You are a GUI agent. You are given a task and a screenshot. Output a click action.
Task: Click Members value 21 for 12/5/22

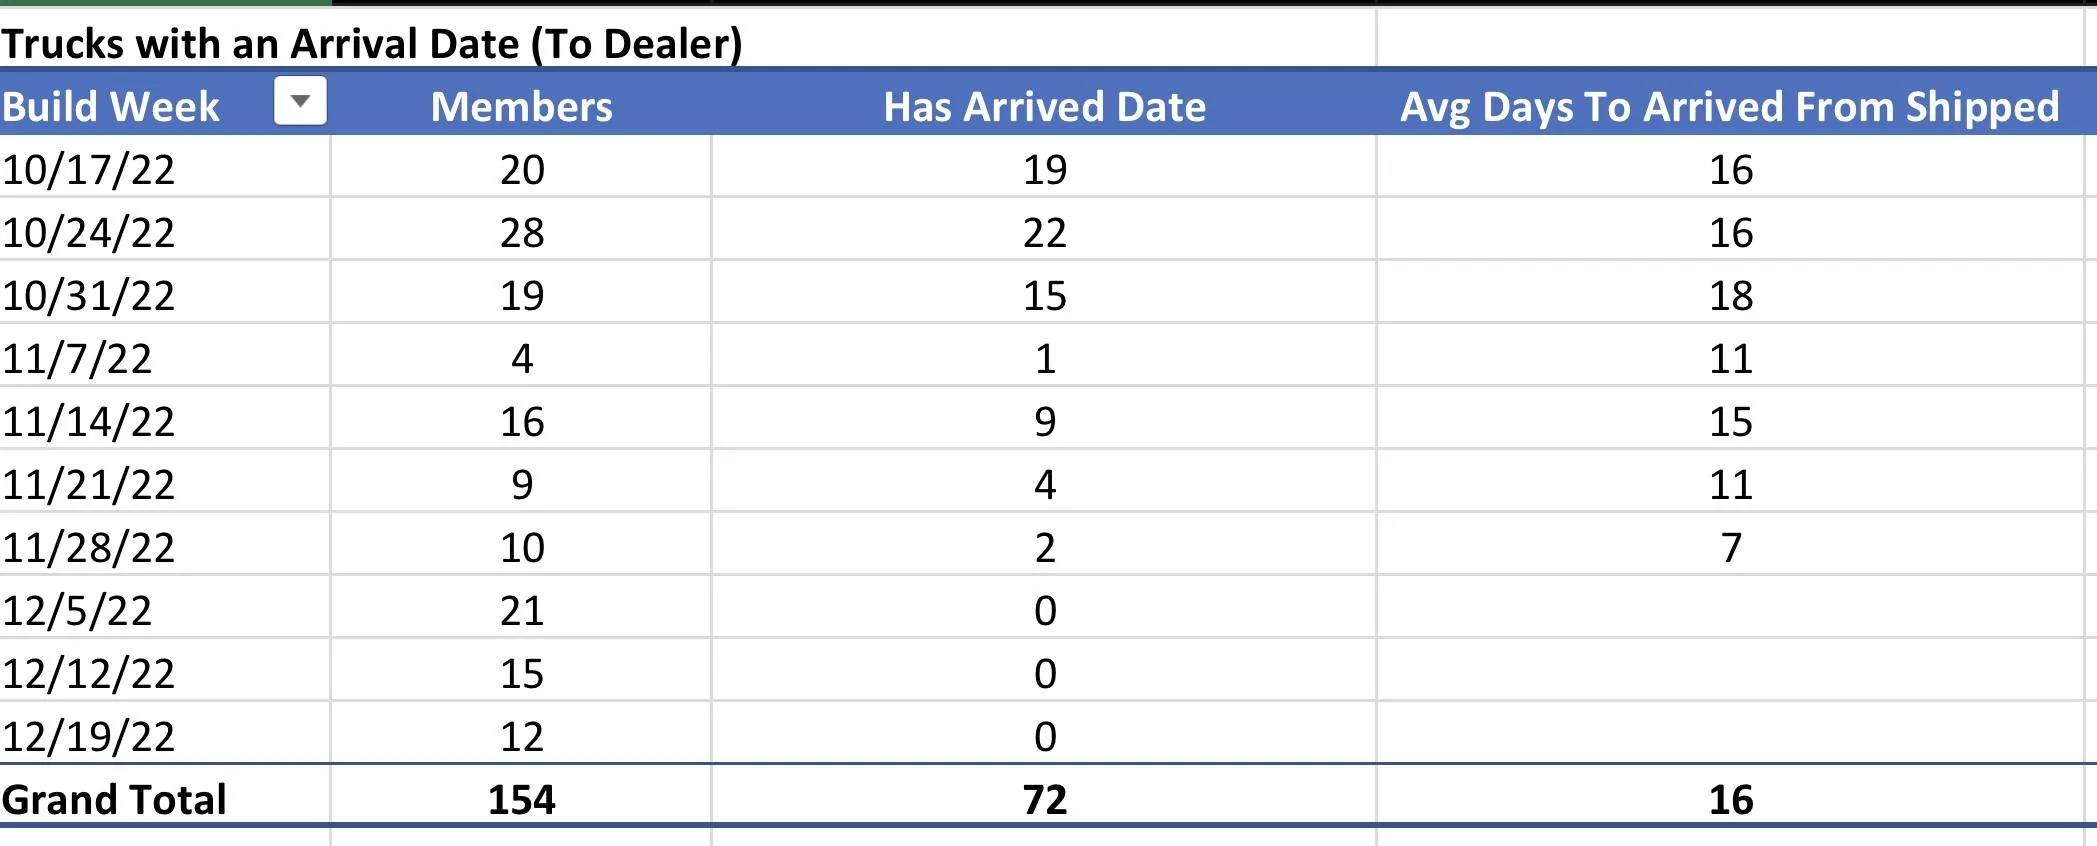pyautogui.click(x=521, y=611)
